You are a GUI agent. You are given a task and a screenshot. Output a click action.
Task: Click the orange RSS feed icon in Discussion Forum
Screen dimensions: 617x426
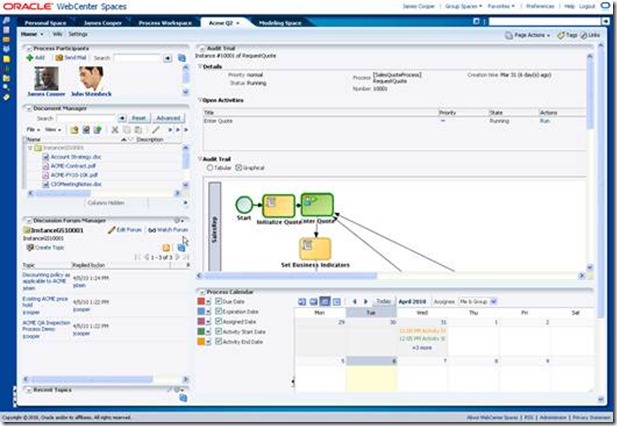[166, 247]
